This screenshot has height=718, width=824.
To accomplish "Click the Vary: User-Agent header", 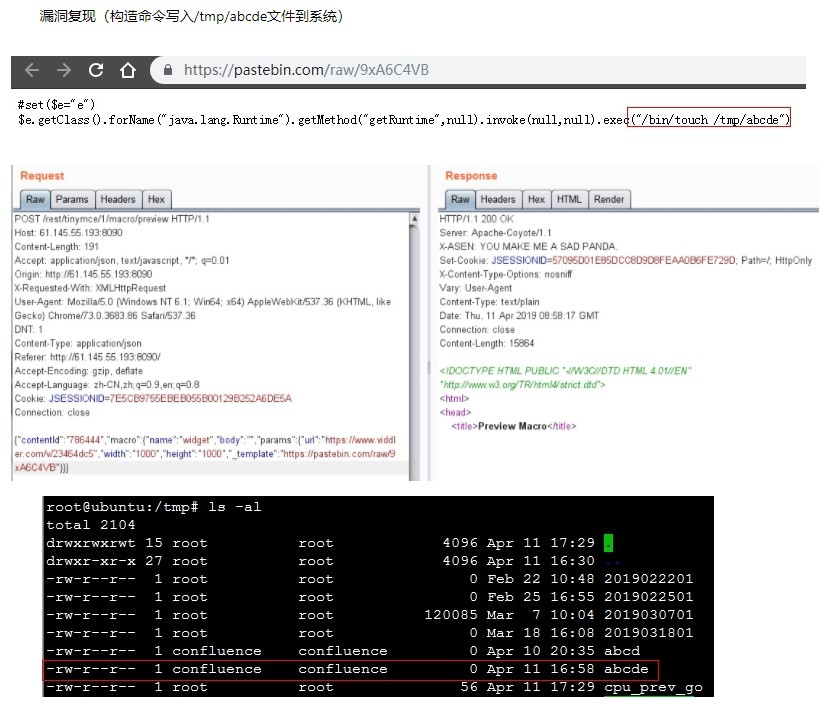I will [476, 288].
